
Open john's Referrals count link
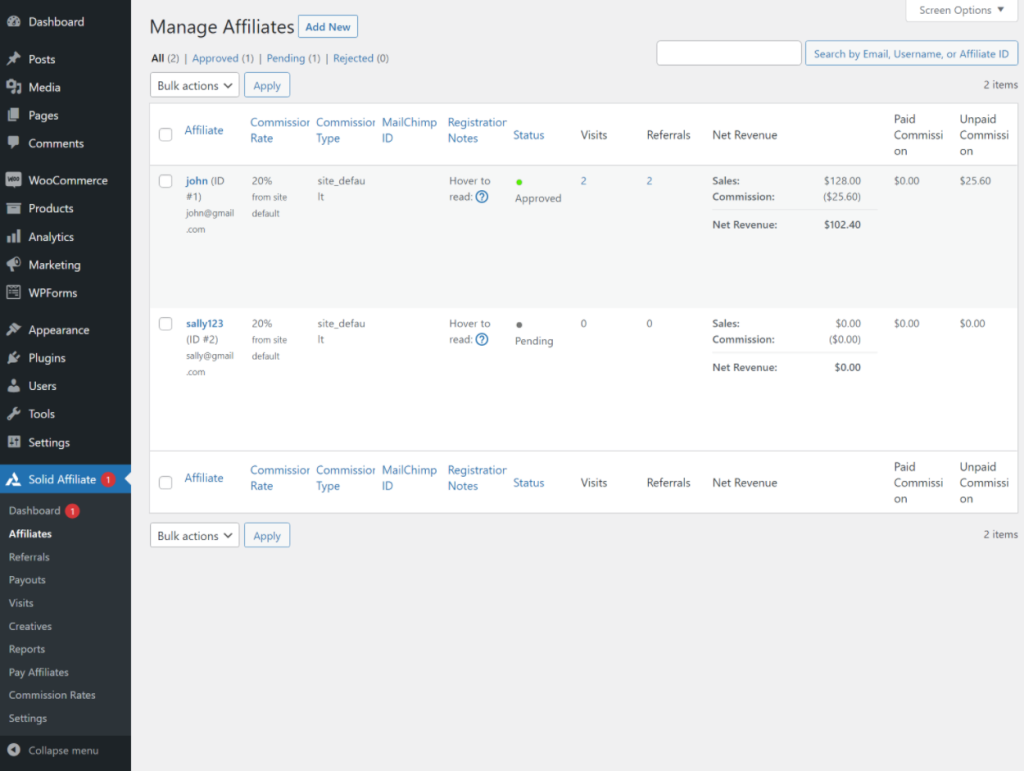[x=649, y=181]
